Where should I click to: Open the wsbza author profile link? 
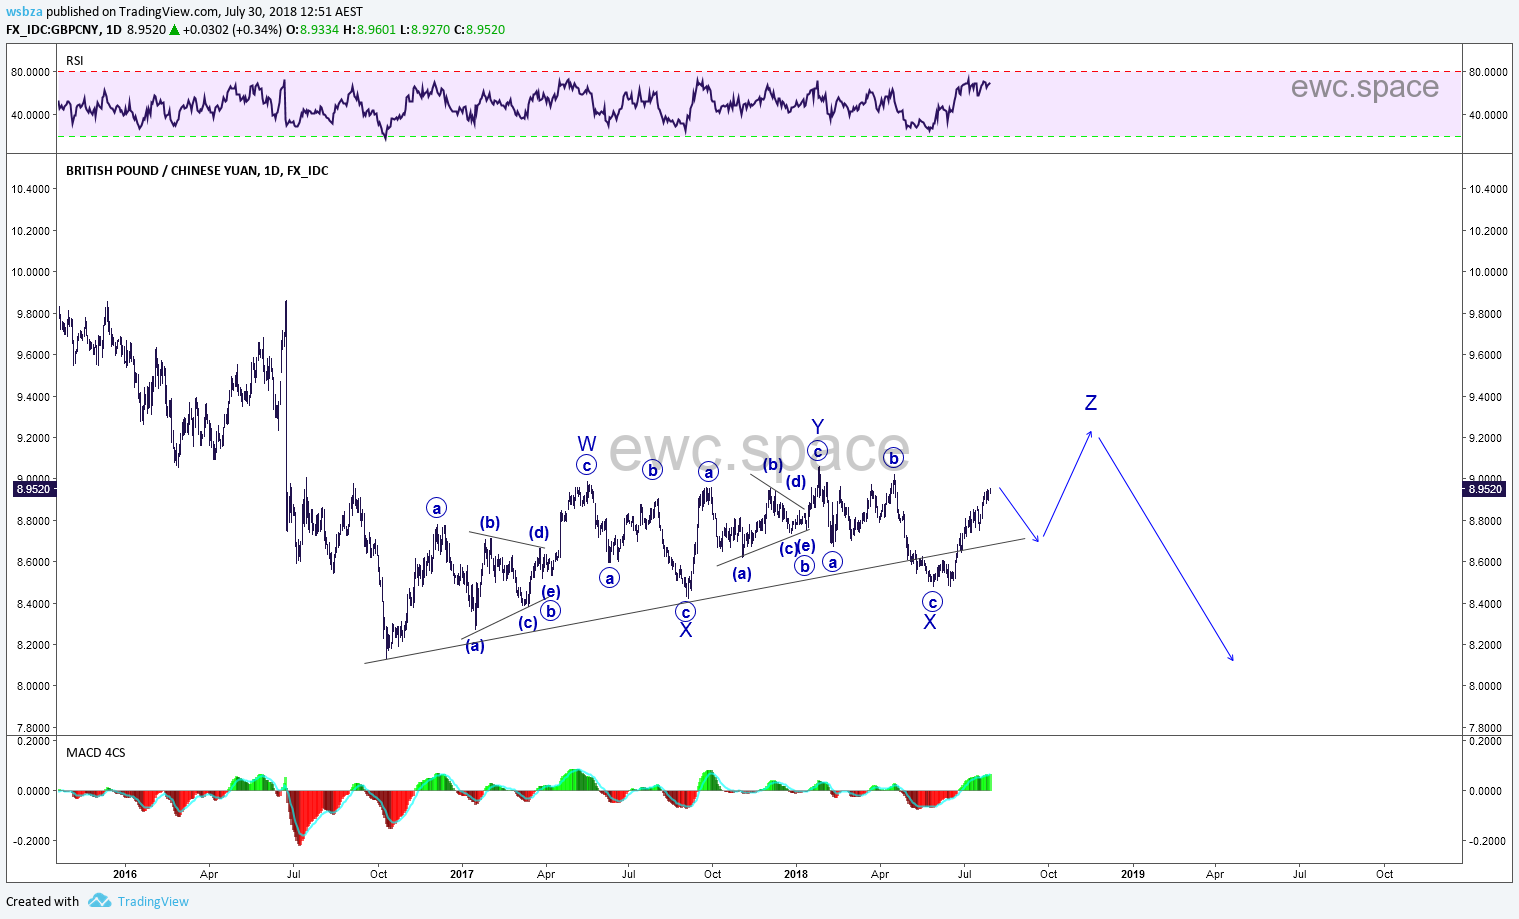pyautogui.click(x=24, y=12)
